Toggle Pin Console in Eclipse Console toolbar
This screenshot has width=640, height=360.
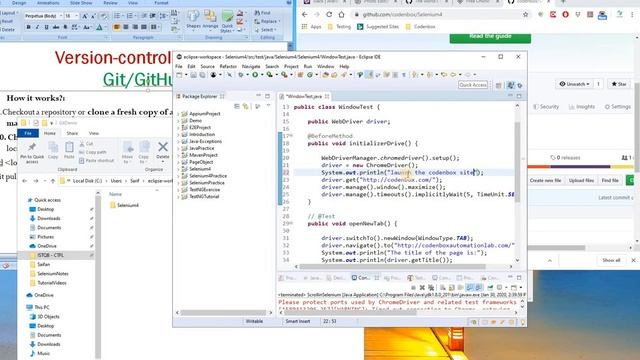click(490, 287)
